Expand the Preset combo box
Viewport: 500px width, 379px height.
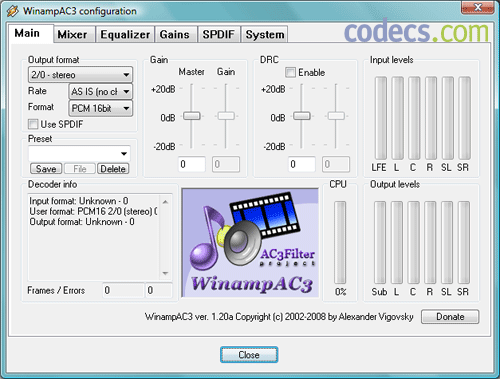(79, 154)
